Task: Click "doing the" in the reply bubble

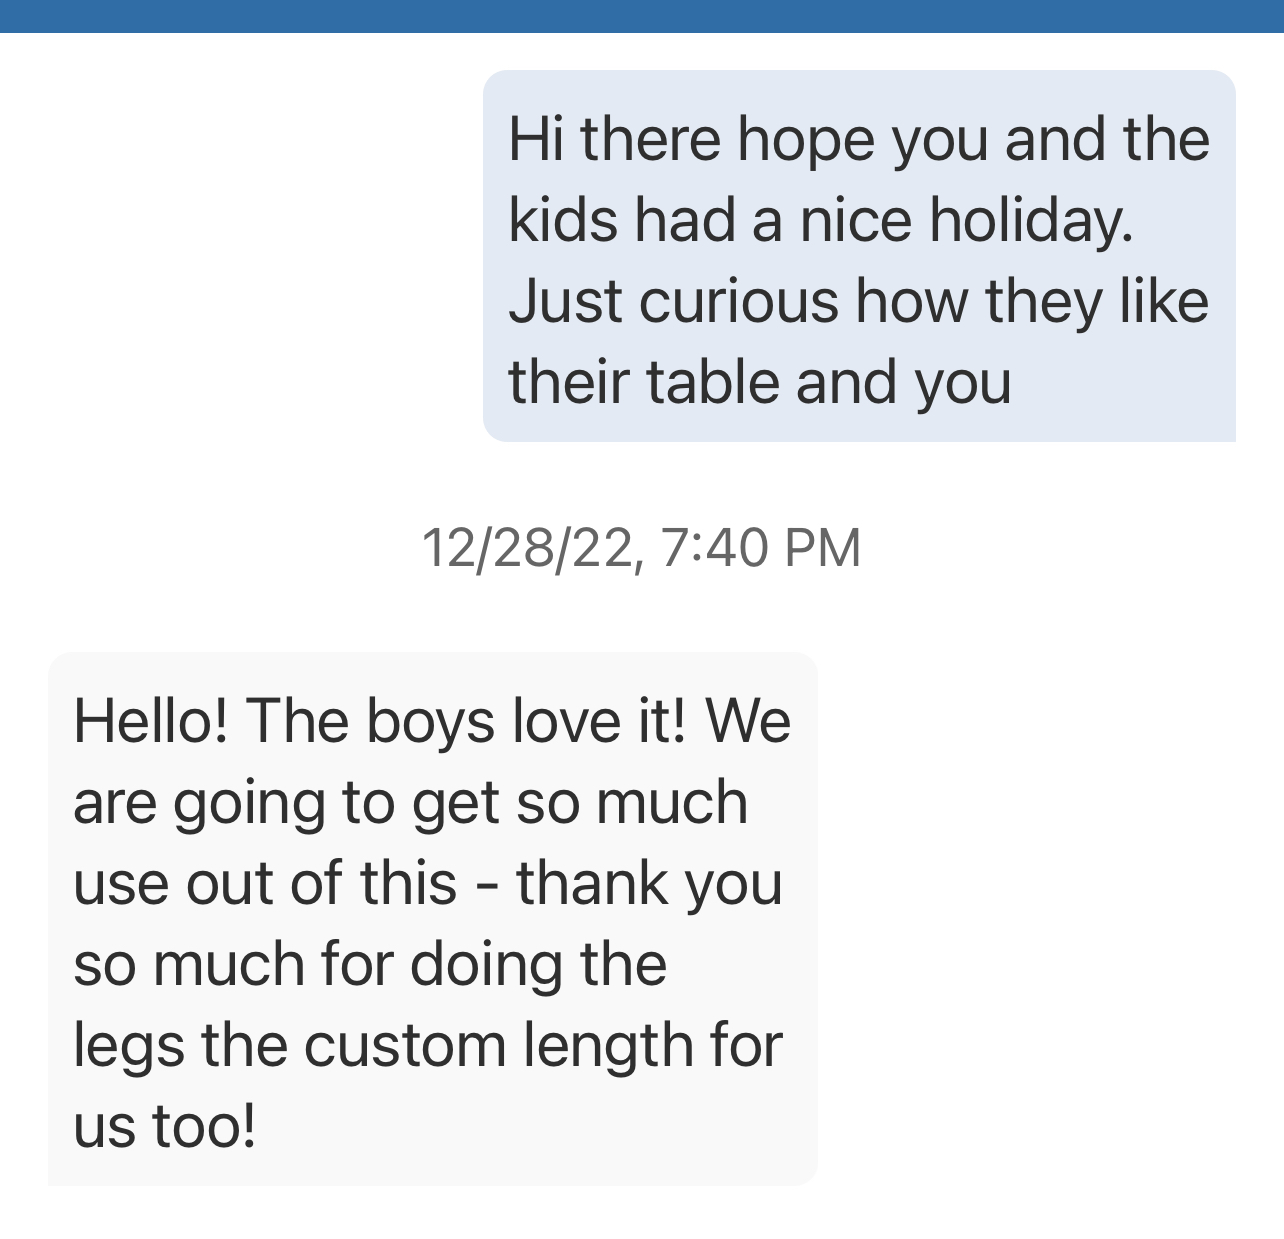Action: [x=538, y=965]
